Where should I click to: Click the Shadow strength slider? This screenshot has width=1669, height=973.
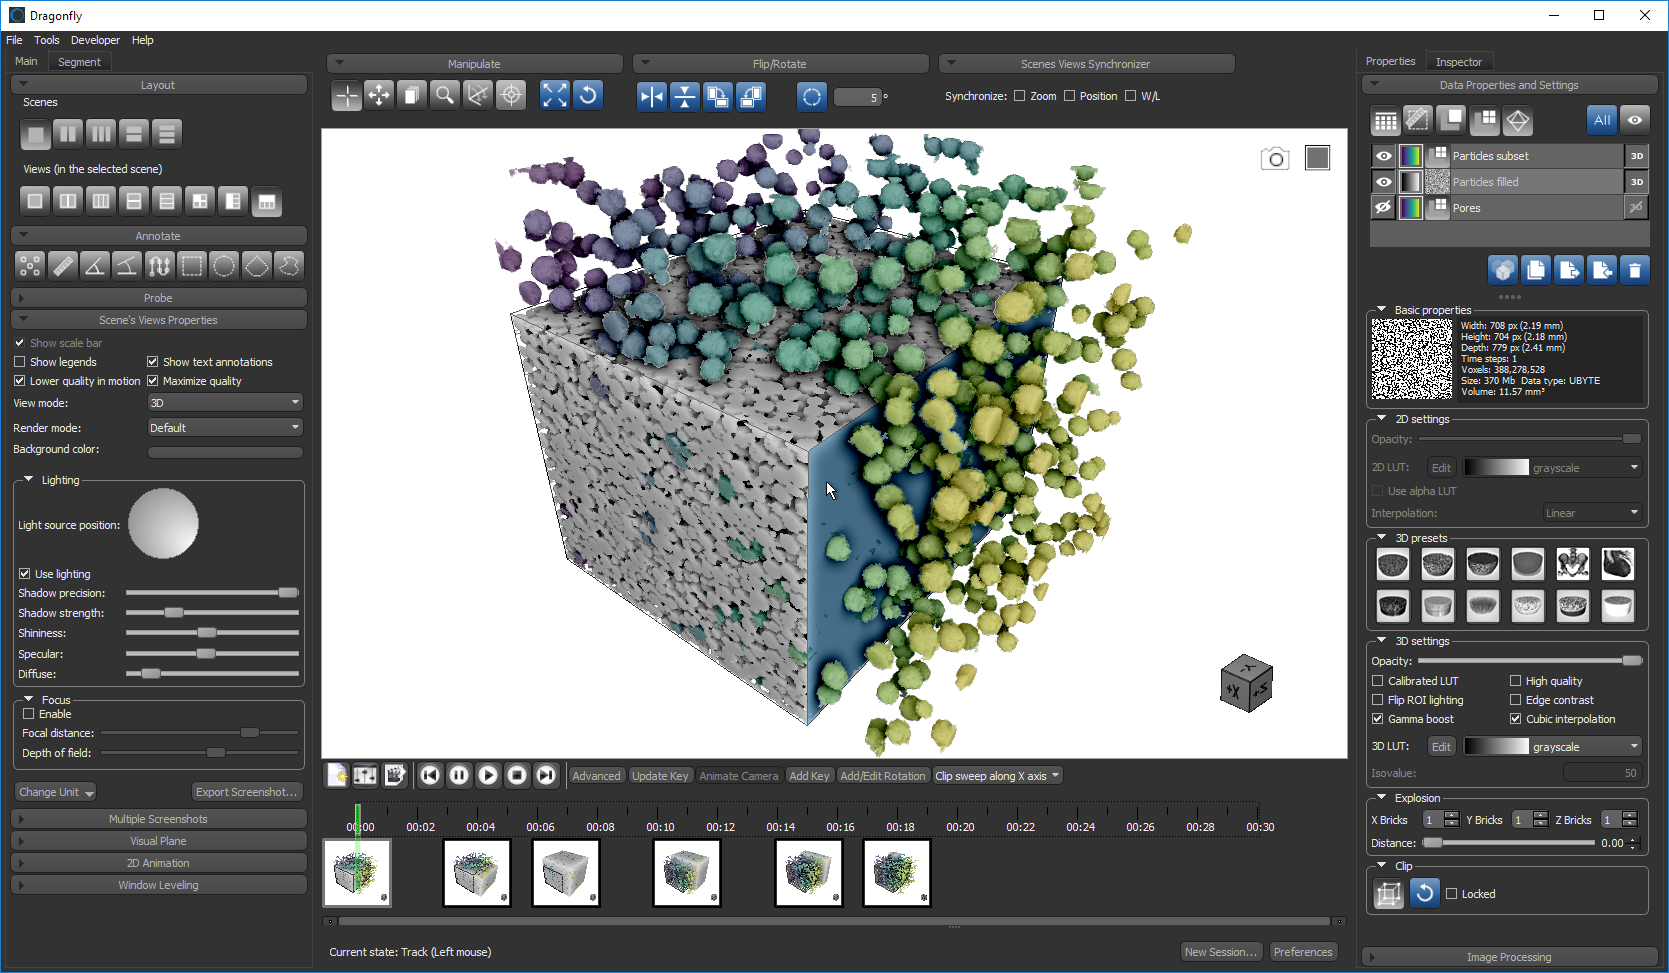click(x=212, y=613)
